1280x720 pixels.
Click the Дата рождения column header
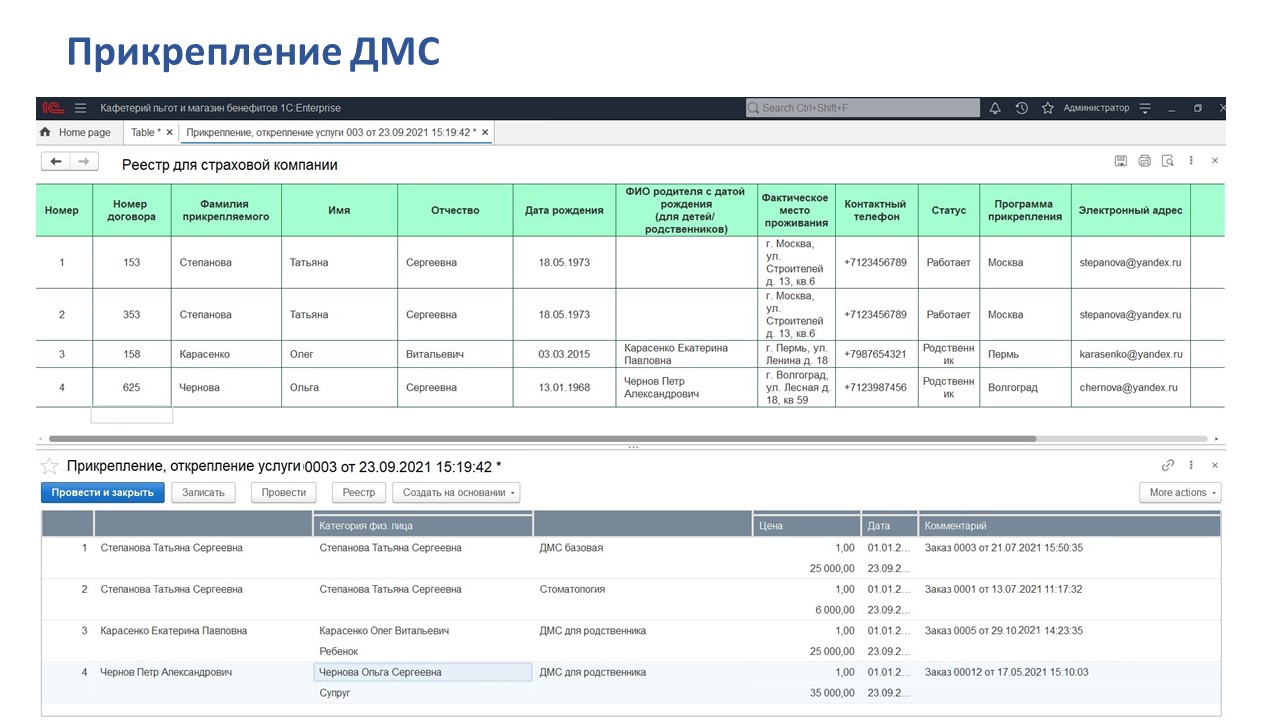tap(564, 210)
